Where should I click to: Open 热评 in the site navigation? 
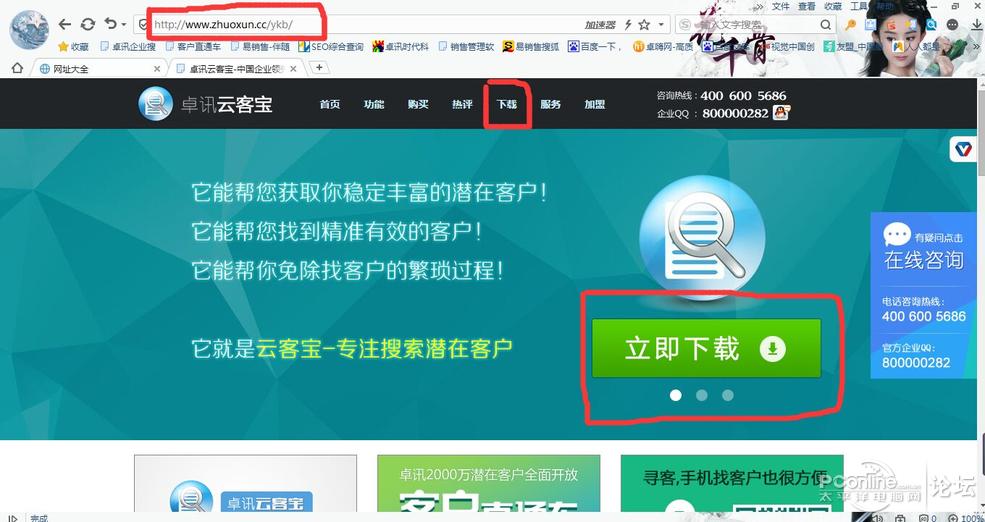(x=462, y=104)
